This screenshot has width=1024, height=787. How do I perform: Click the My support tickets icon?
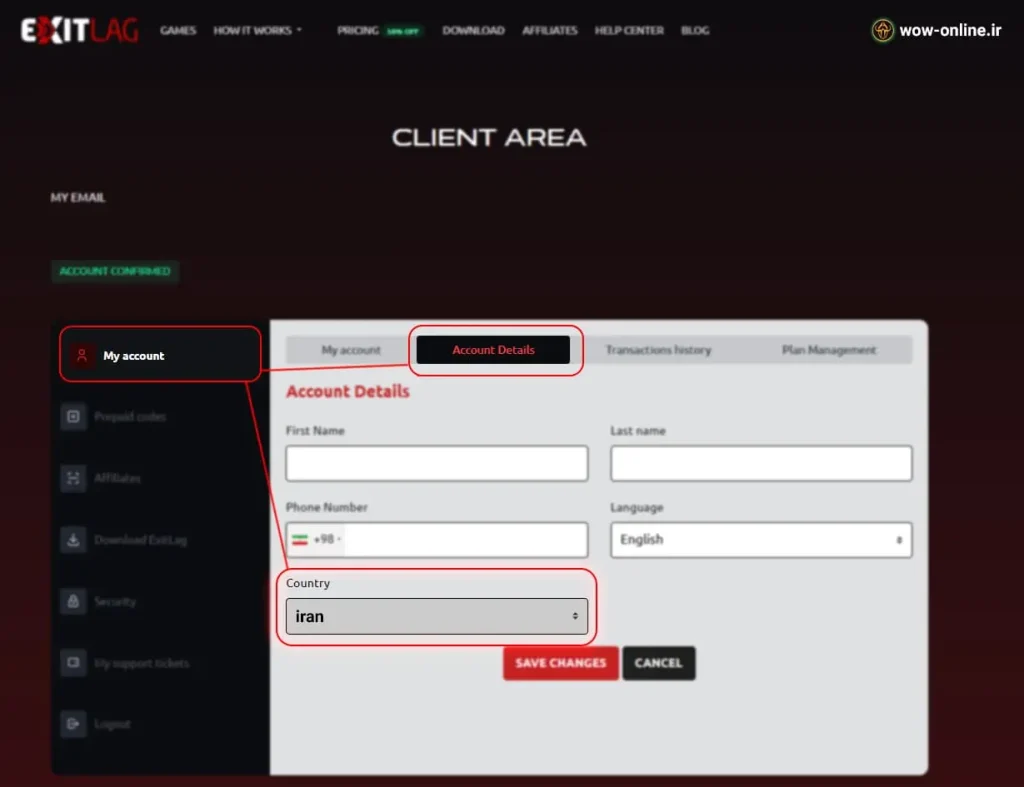[x=73, y=663]
